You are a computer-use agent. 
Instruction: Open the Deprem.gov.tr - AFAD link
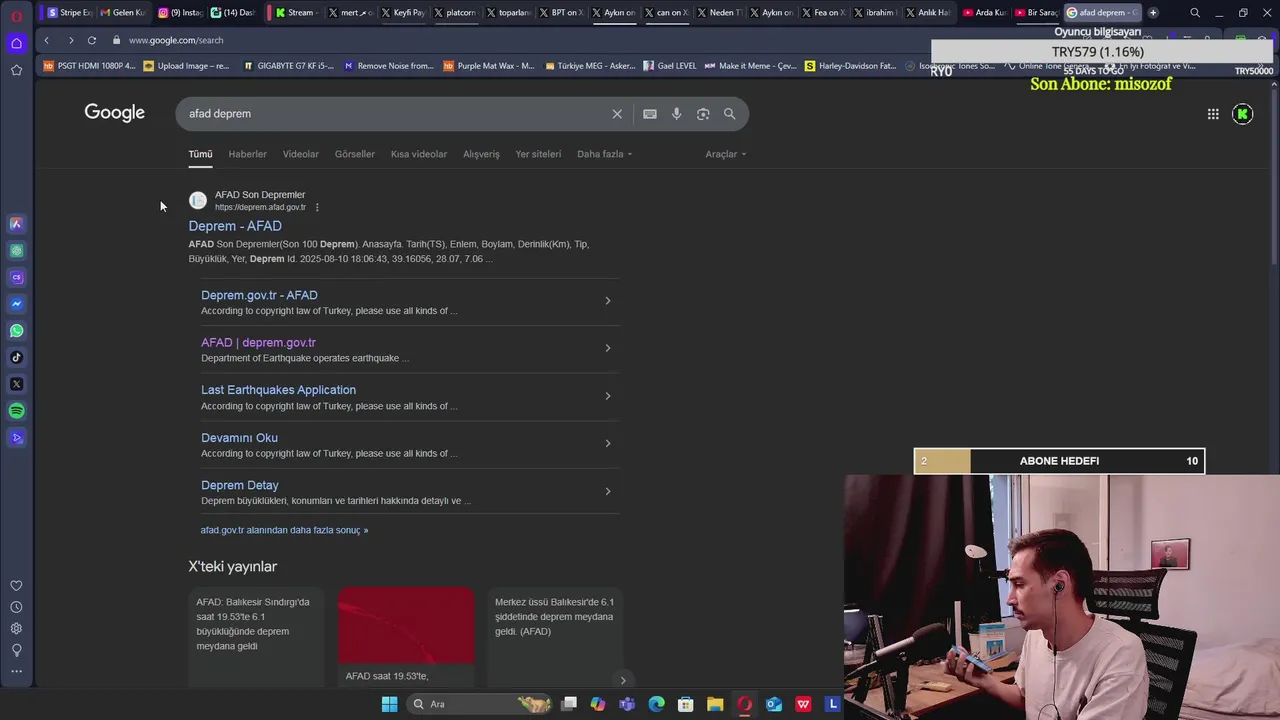pyautogui.click(x=259, y=295)
